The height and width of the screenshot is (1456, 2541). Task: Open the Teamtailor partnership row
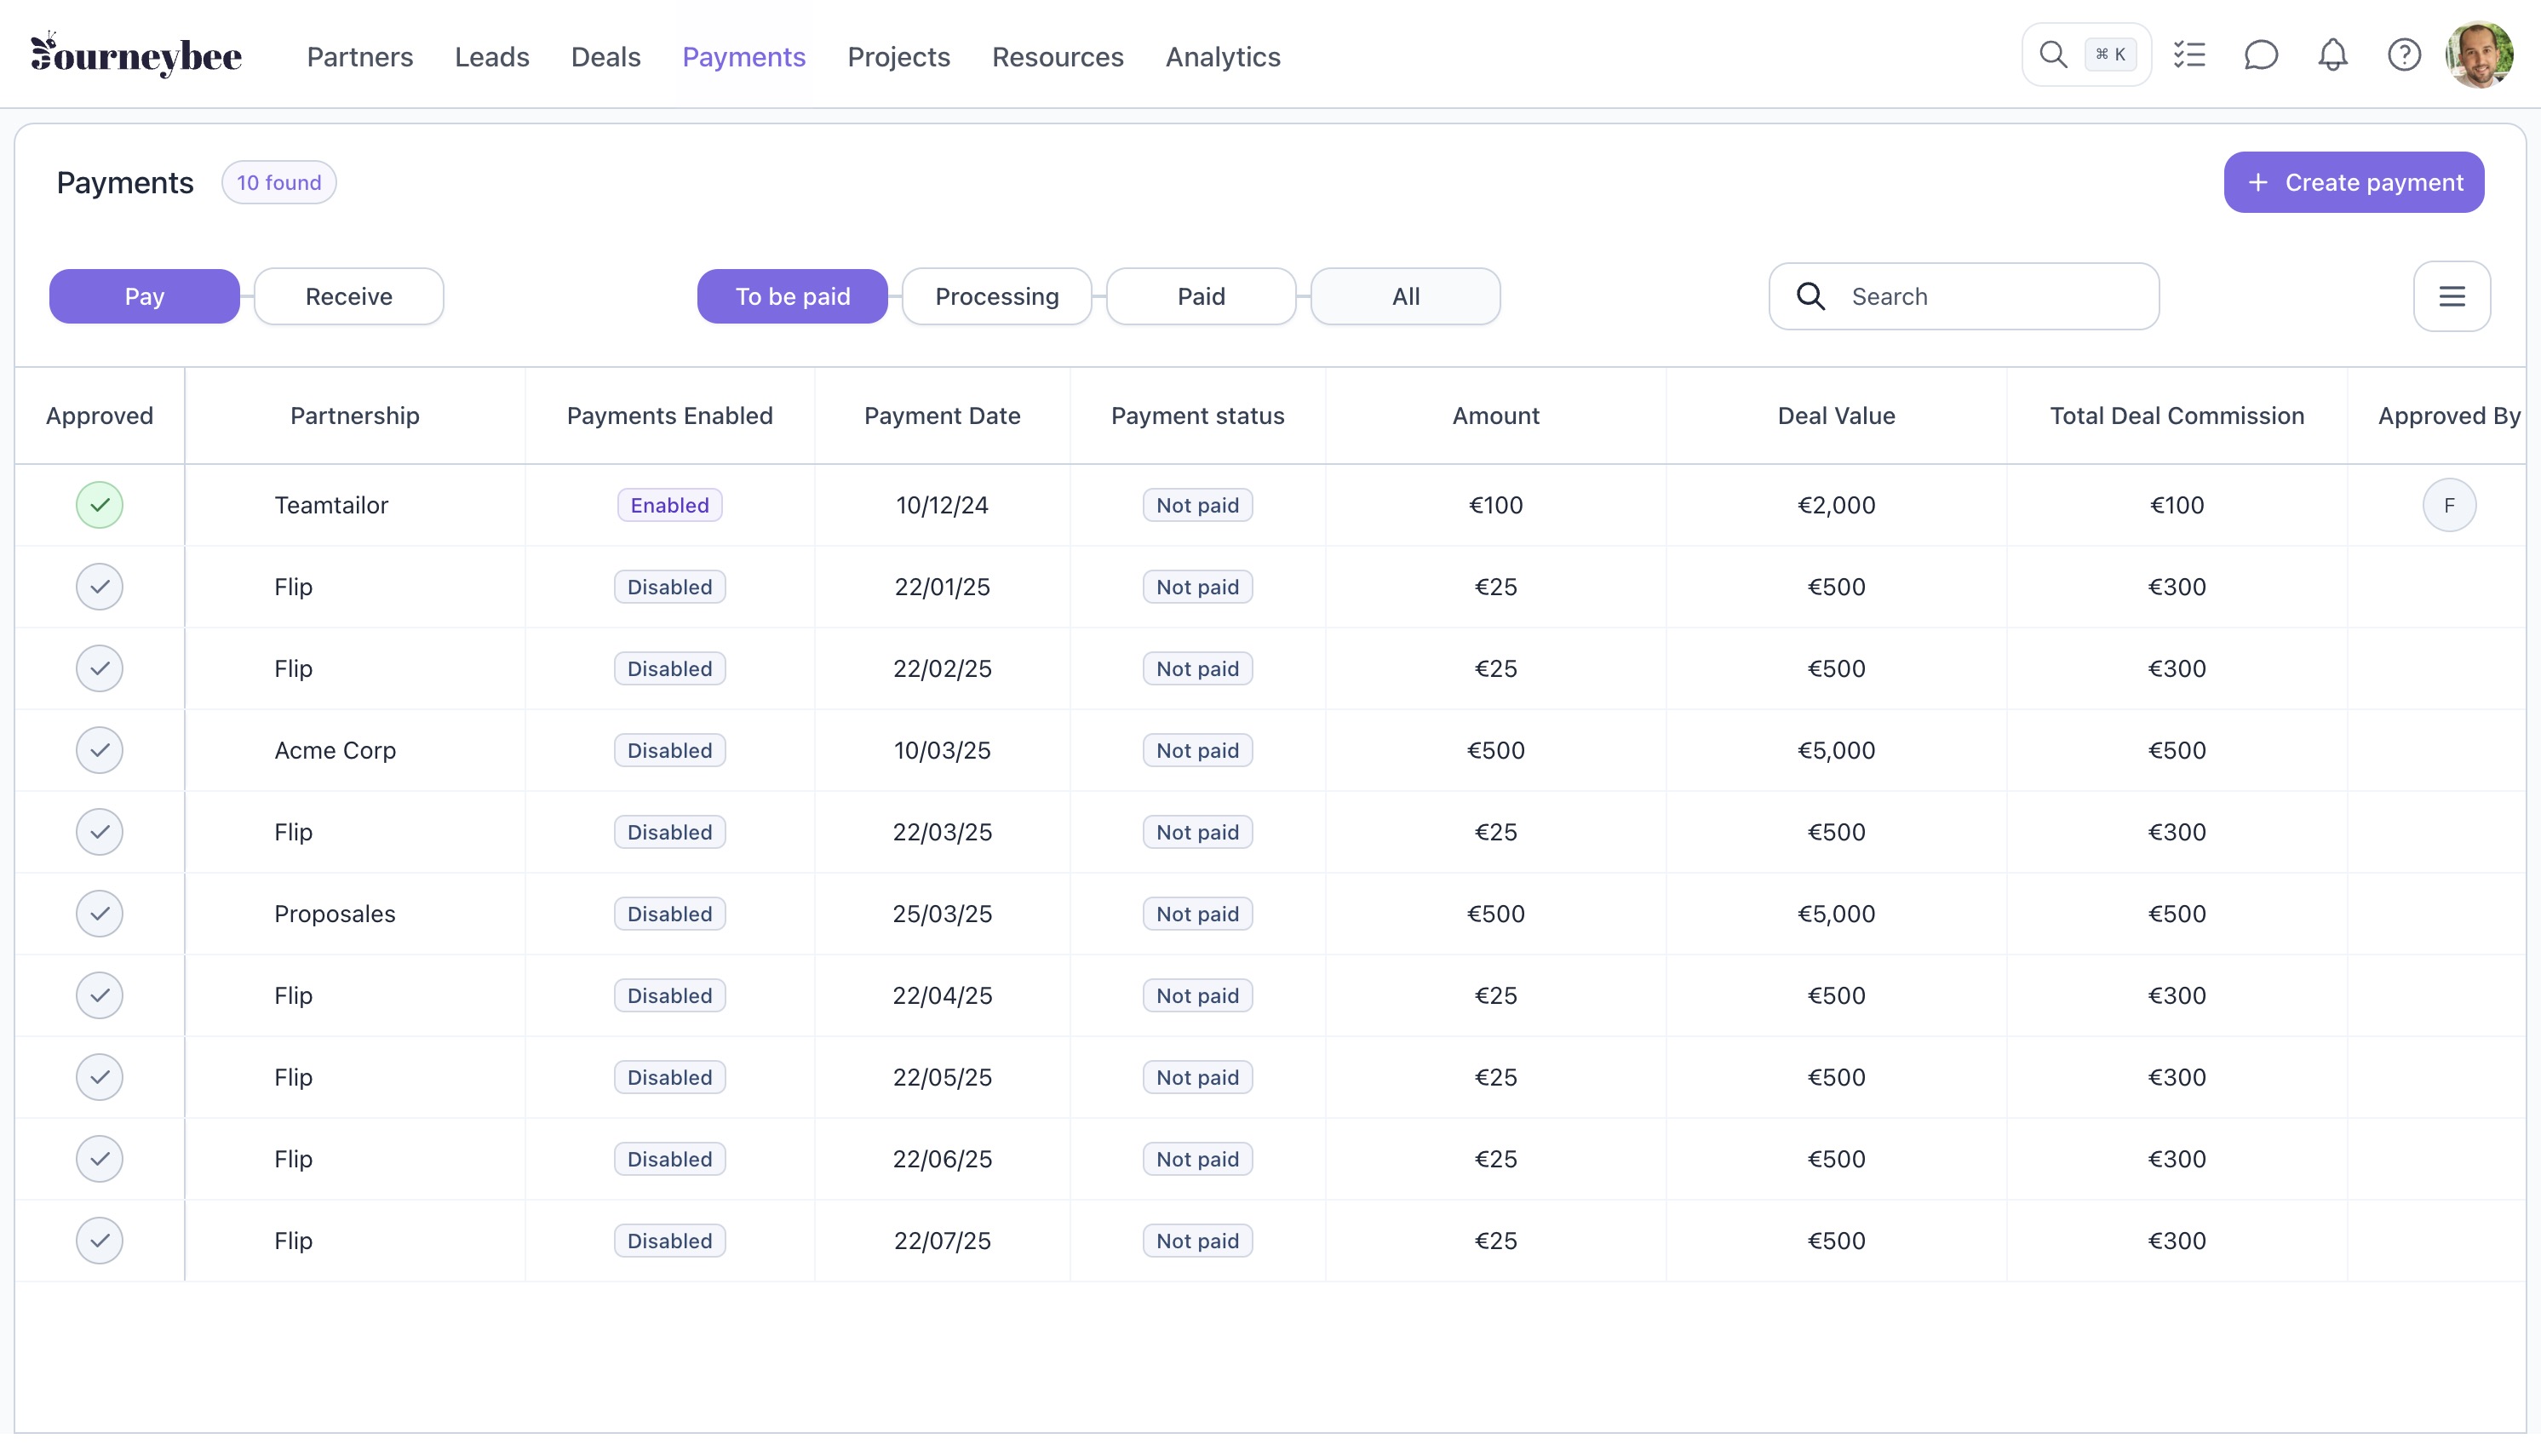coord(331,505)
